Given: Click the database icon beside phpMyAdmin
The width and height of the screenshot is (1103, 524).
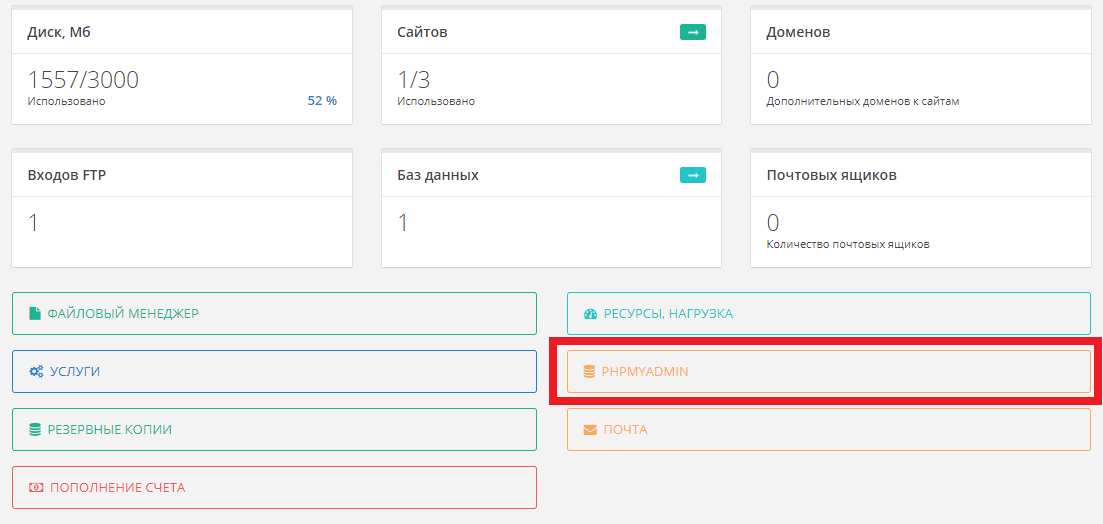Looking at the screenshot, I should click(589, 371).
